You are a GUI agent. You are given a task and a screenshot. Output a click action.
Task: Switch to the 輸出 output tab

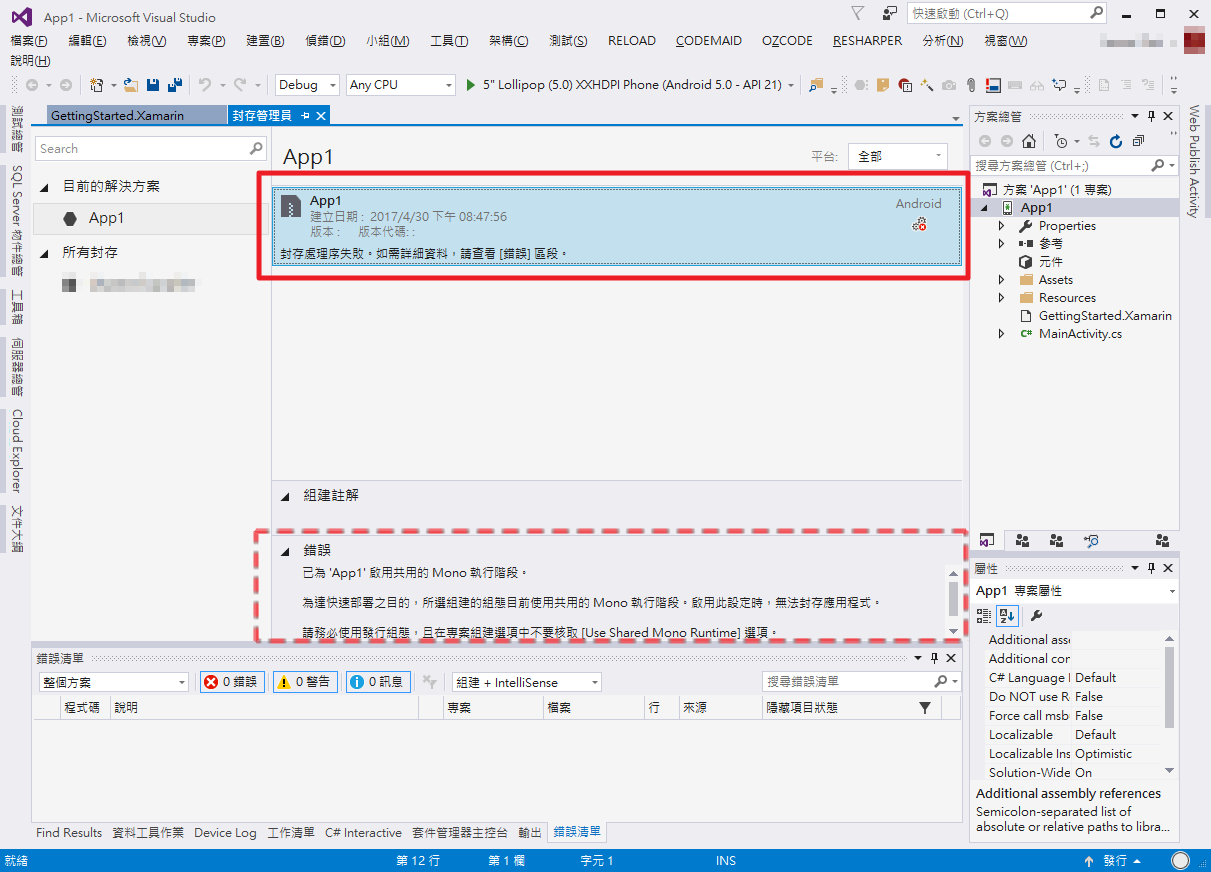(530, 832)
